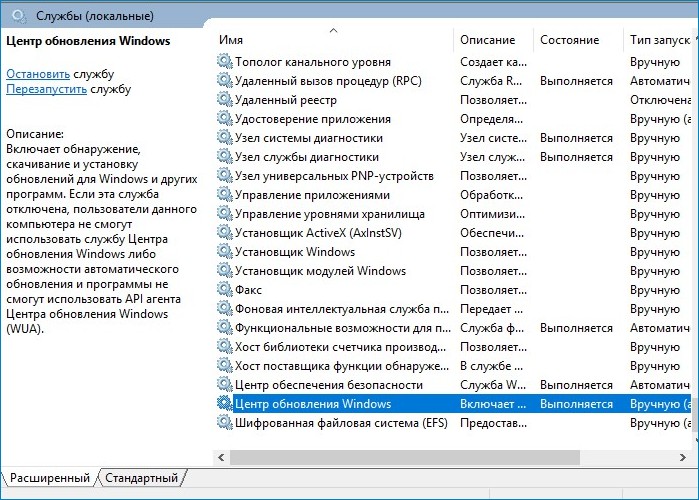Screen dimensions: 699x500
Task: Click gear icon of Центр обеспечения безопасности
Action: 224,385
